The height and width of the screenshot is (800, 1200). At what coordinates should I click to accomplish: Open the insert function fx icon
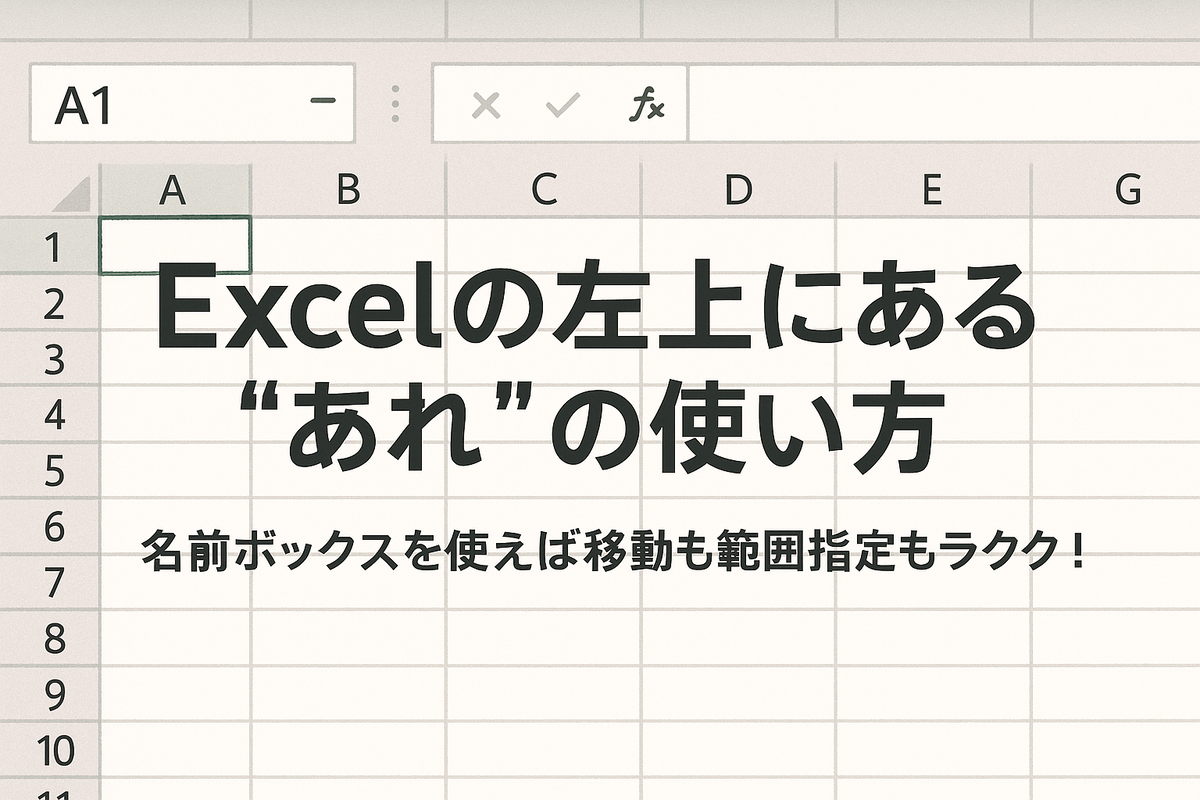coord(646,105)
